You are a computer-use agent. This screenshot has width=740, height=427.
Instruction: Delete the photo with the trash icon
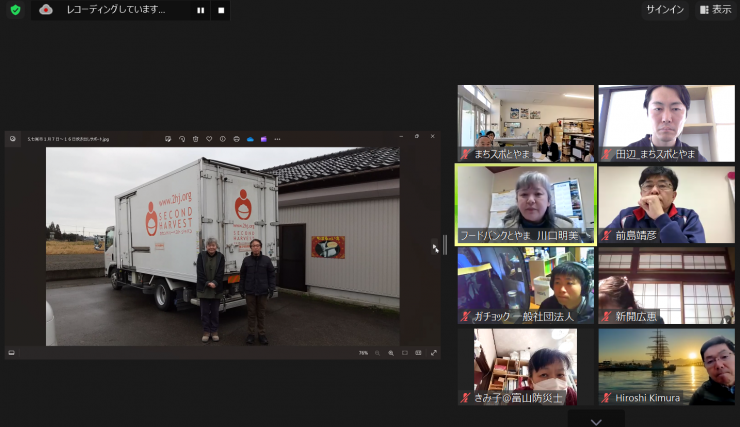tap(196, 139)
